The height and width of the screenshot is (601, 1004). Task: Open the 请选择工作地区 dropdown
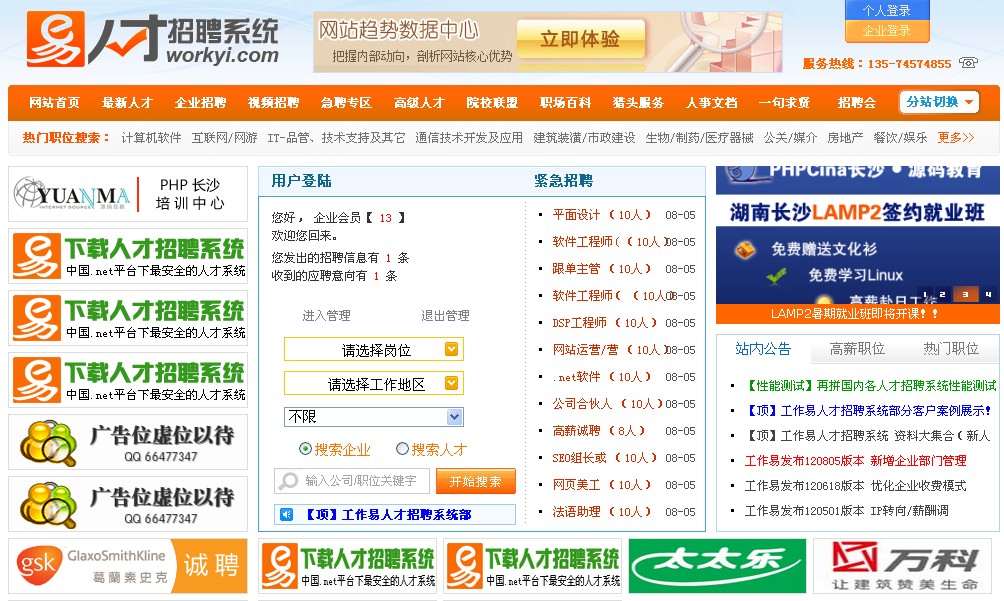point(374,383)
